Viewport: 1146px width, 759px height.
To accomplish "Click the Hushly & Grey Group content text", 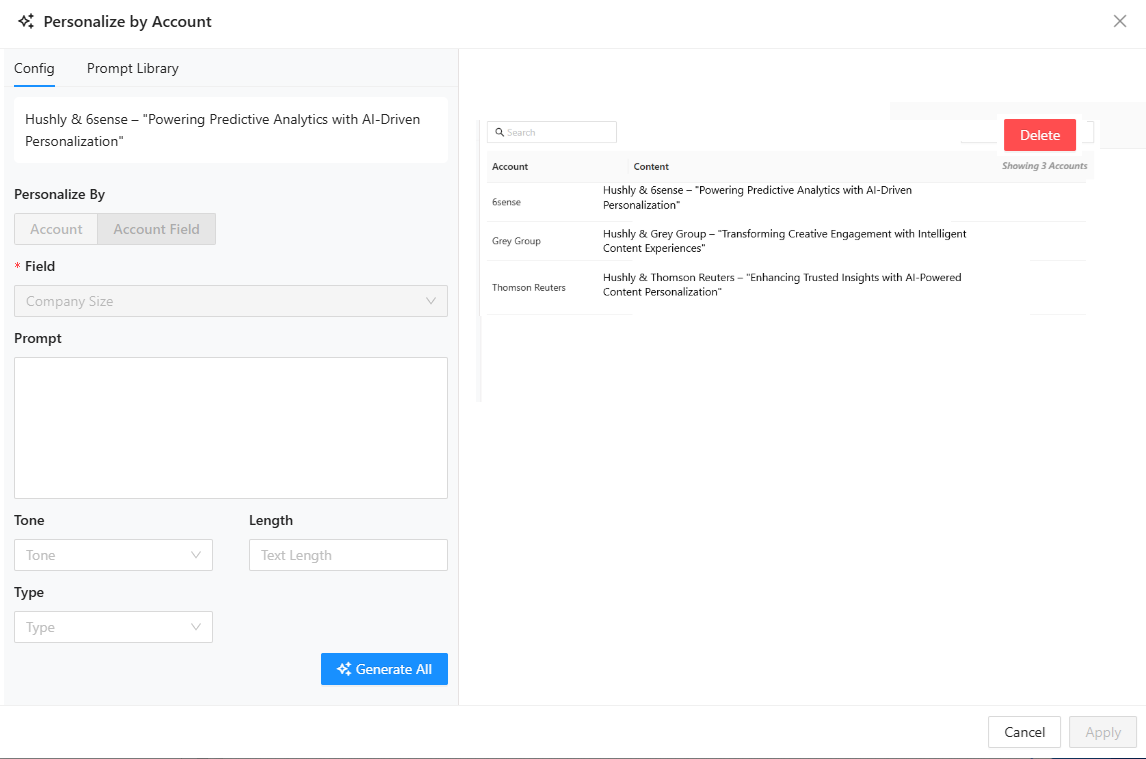I will 784,241.
